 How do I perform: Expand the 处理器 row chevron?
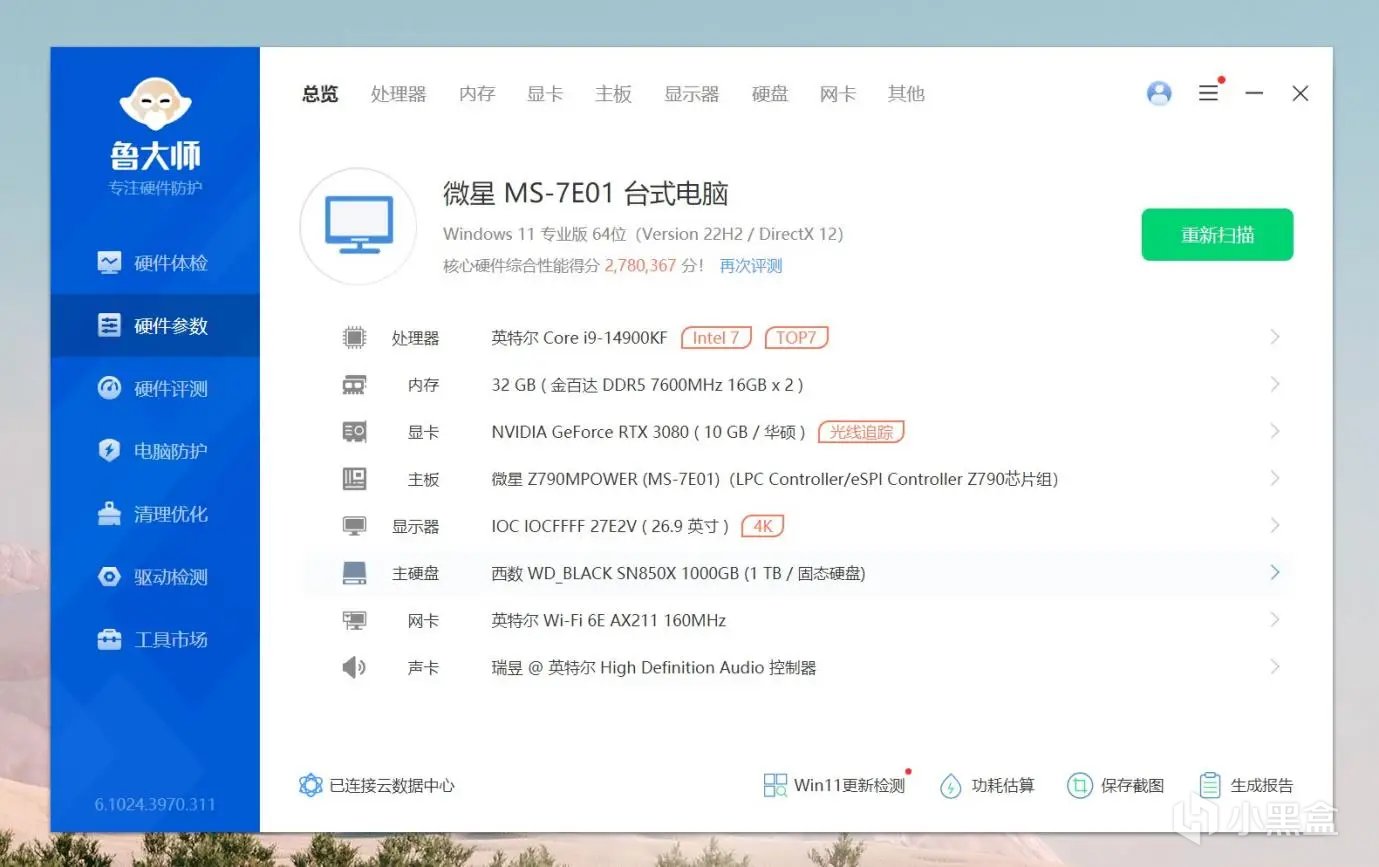(x=1275, y=337)
